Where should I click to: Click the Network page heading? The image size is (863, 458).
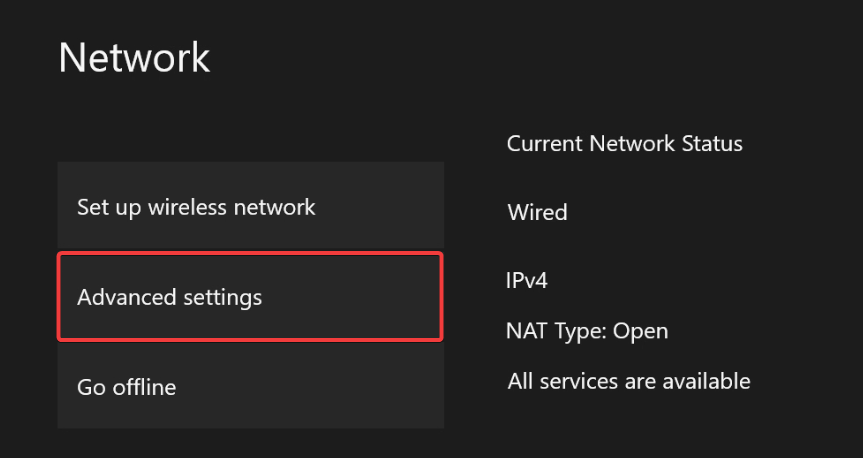pos(134,57)
